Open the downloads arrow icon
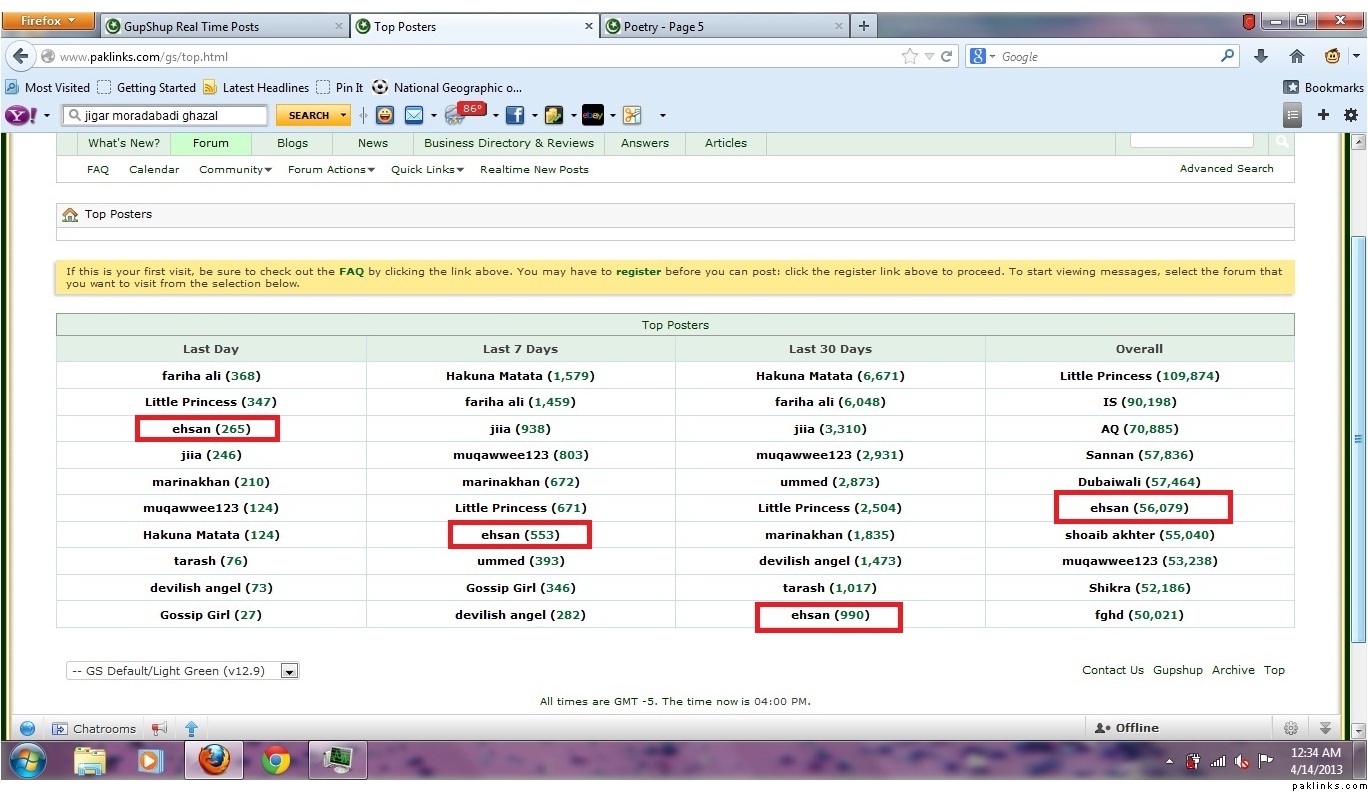 click(x=1261, y=56)
